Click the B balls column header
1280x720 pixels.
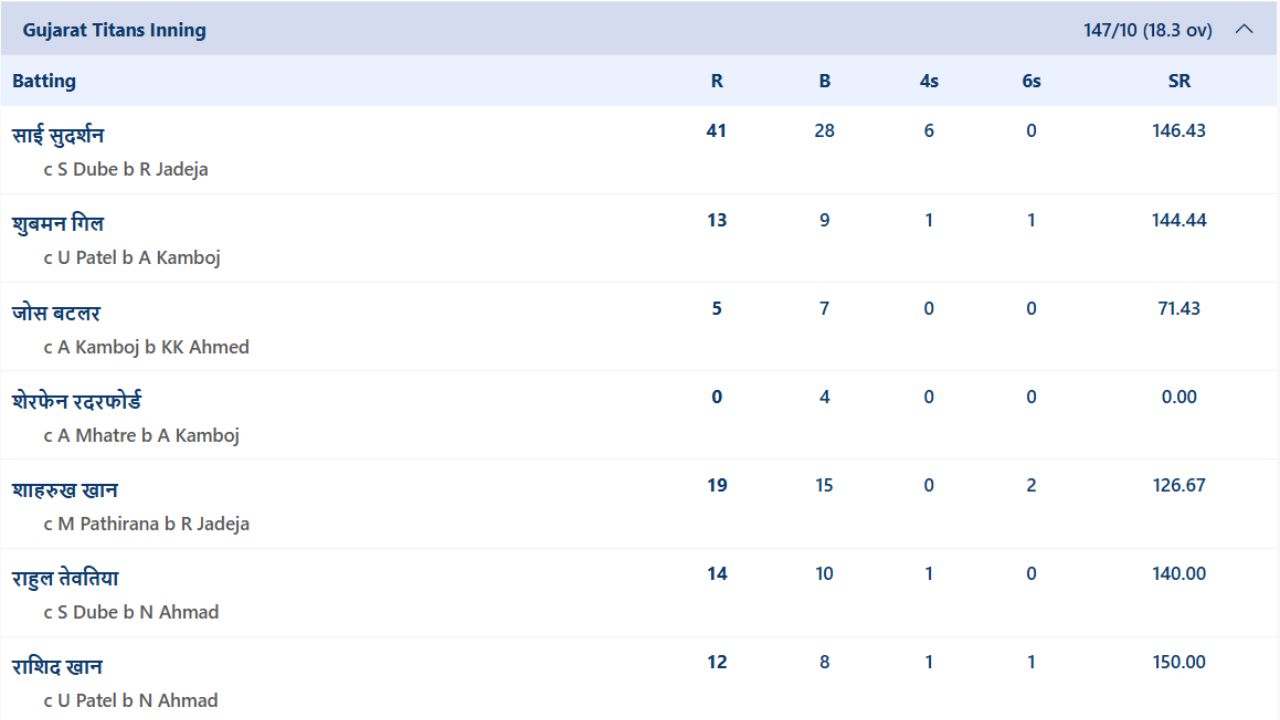tap(825, 81)
